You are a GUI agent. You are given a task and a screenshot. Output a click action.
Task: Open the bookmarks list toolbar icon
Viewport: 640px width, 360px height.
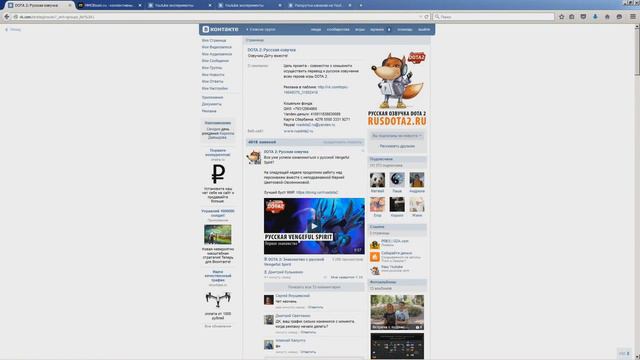coord(572,17)
